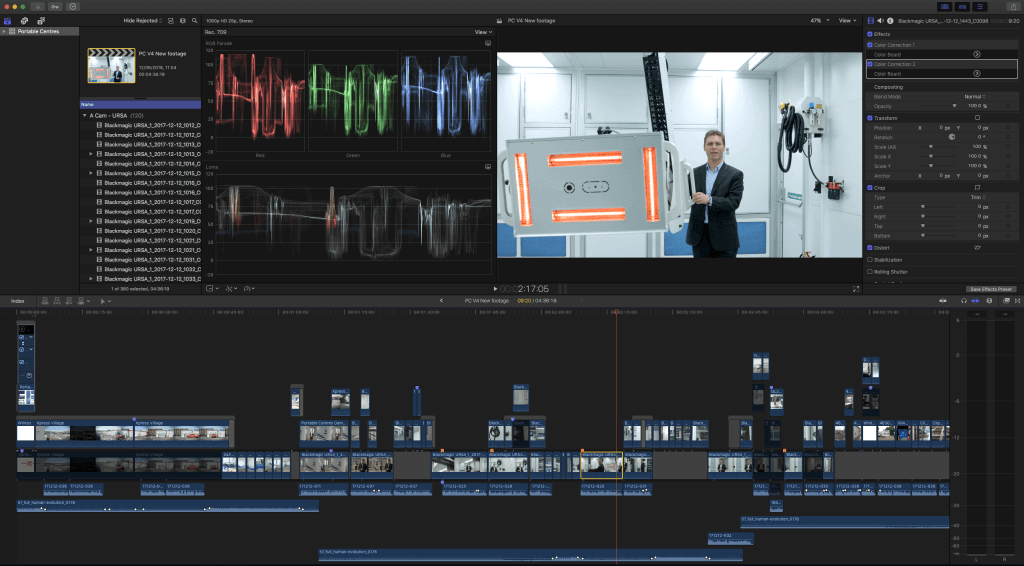
Task: Open Color Board for Color Correction 1
Action: 976,54
